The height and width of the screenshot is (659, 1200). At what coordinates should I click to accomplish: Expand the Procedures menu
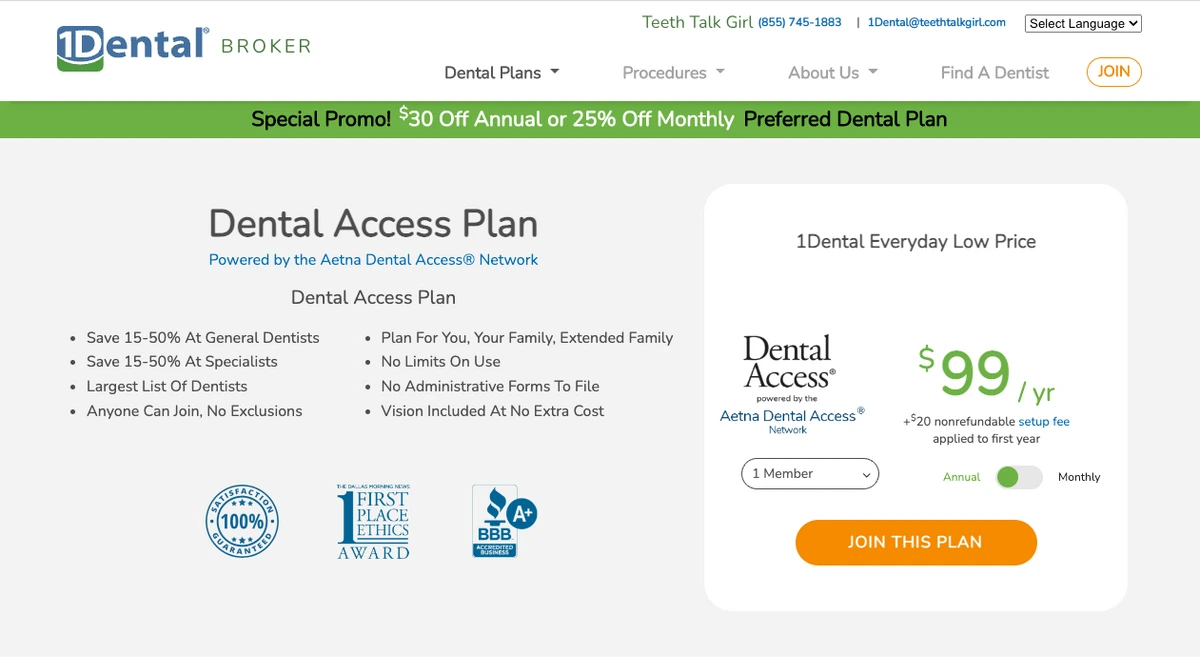click(674, 73)
